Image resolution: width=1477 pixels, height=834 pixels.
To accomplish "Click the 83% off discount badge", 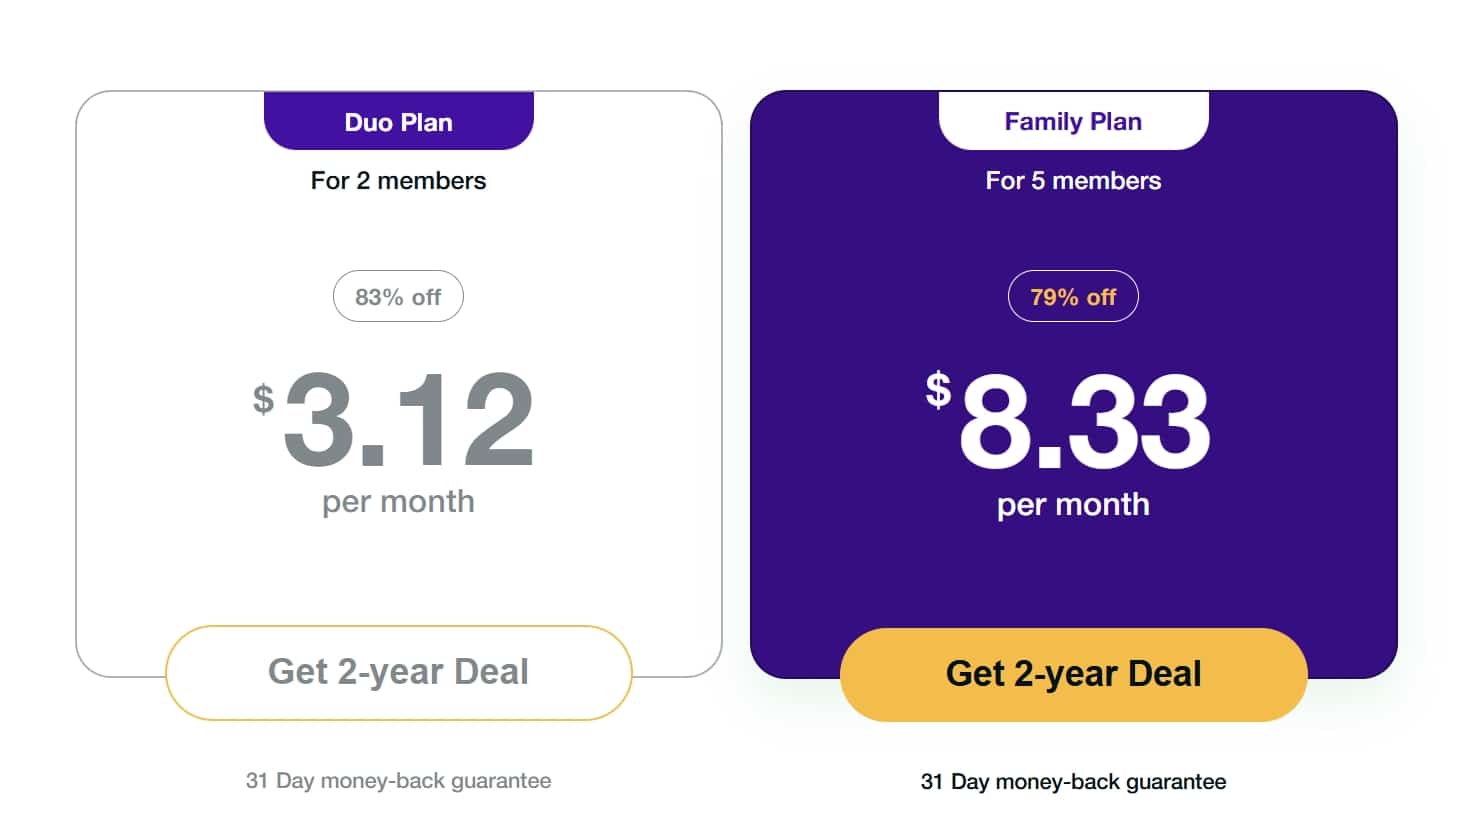I will point(398,296).
